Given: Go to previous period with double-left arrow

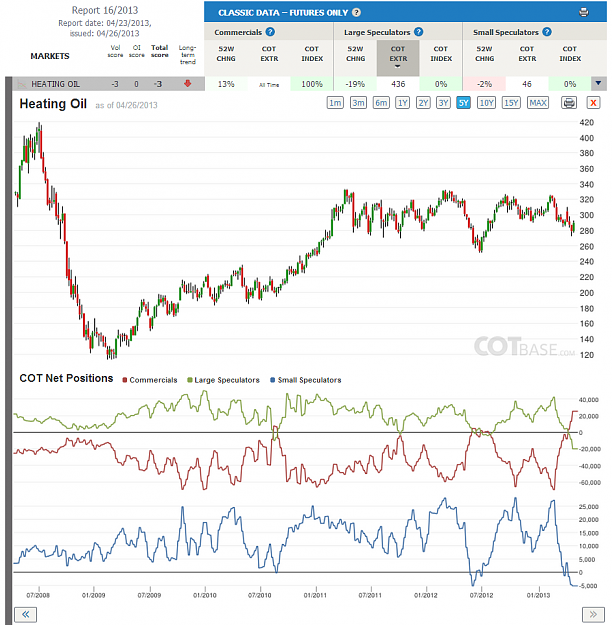Looking at the screenshot, I should (26, 614).
